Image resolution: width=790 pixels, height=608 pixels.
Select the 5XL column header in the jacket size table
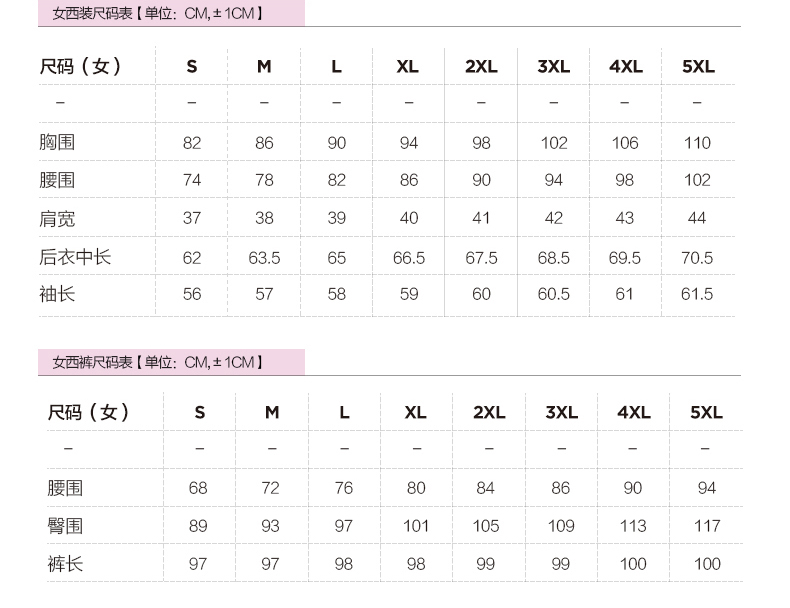[698, 67]
